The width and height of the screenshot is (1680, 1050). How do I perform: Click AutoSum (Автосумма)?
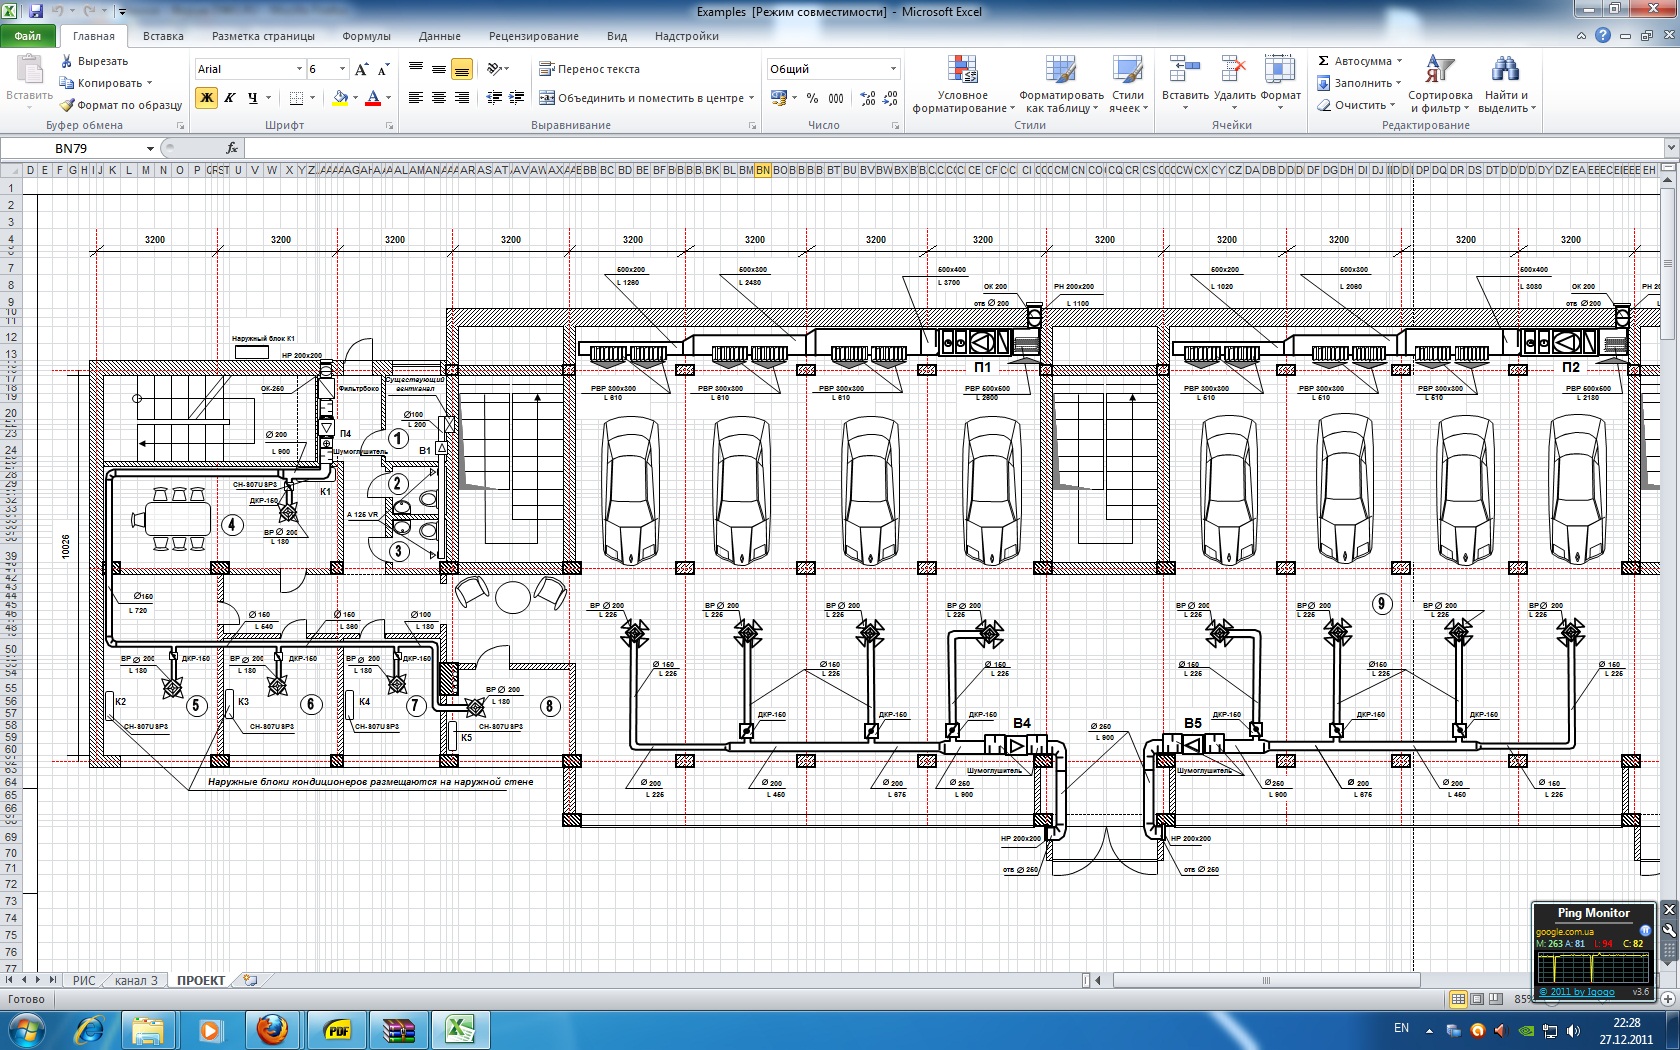[1360, 61]
